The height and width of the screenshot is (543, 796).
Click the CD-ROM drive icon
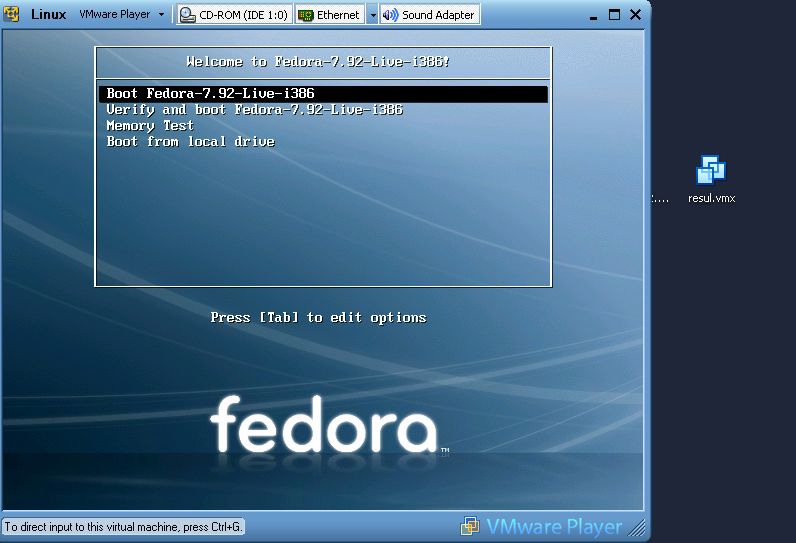188,15
